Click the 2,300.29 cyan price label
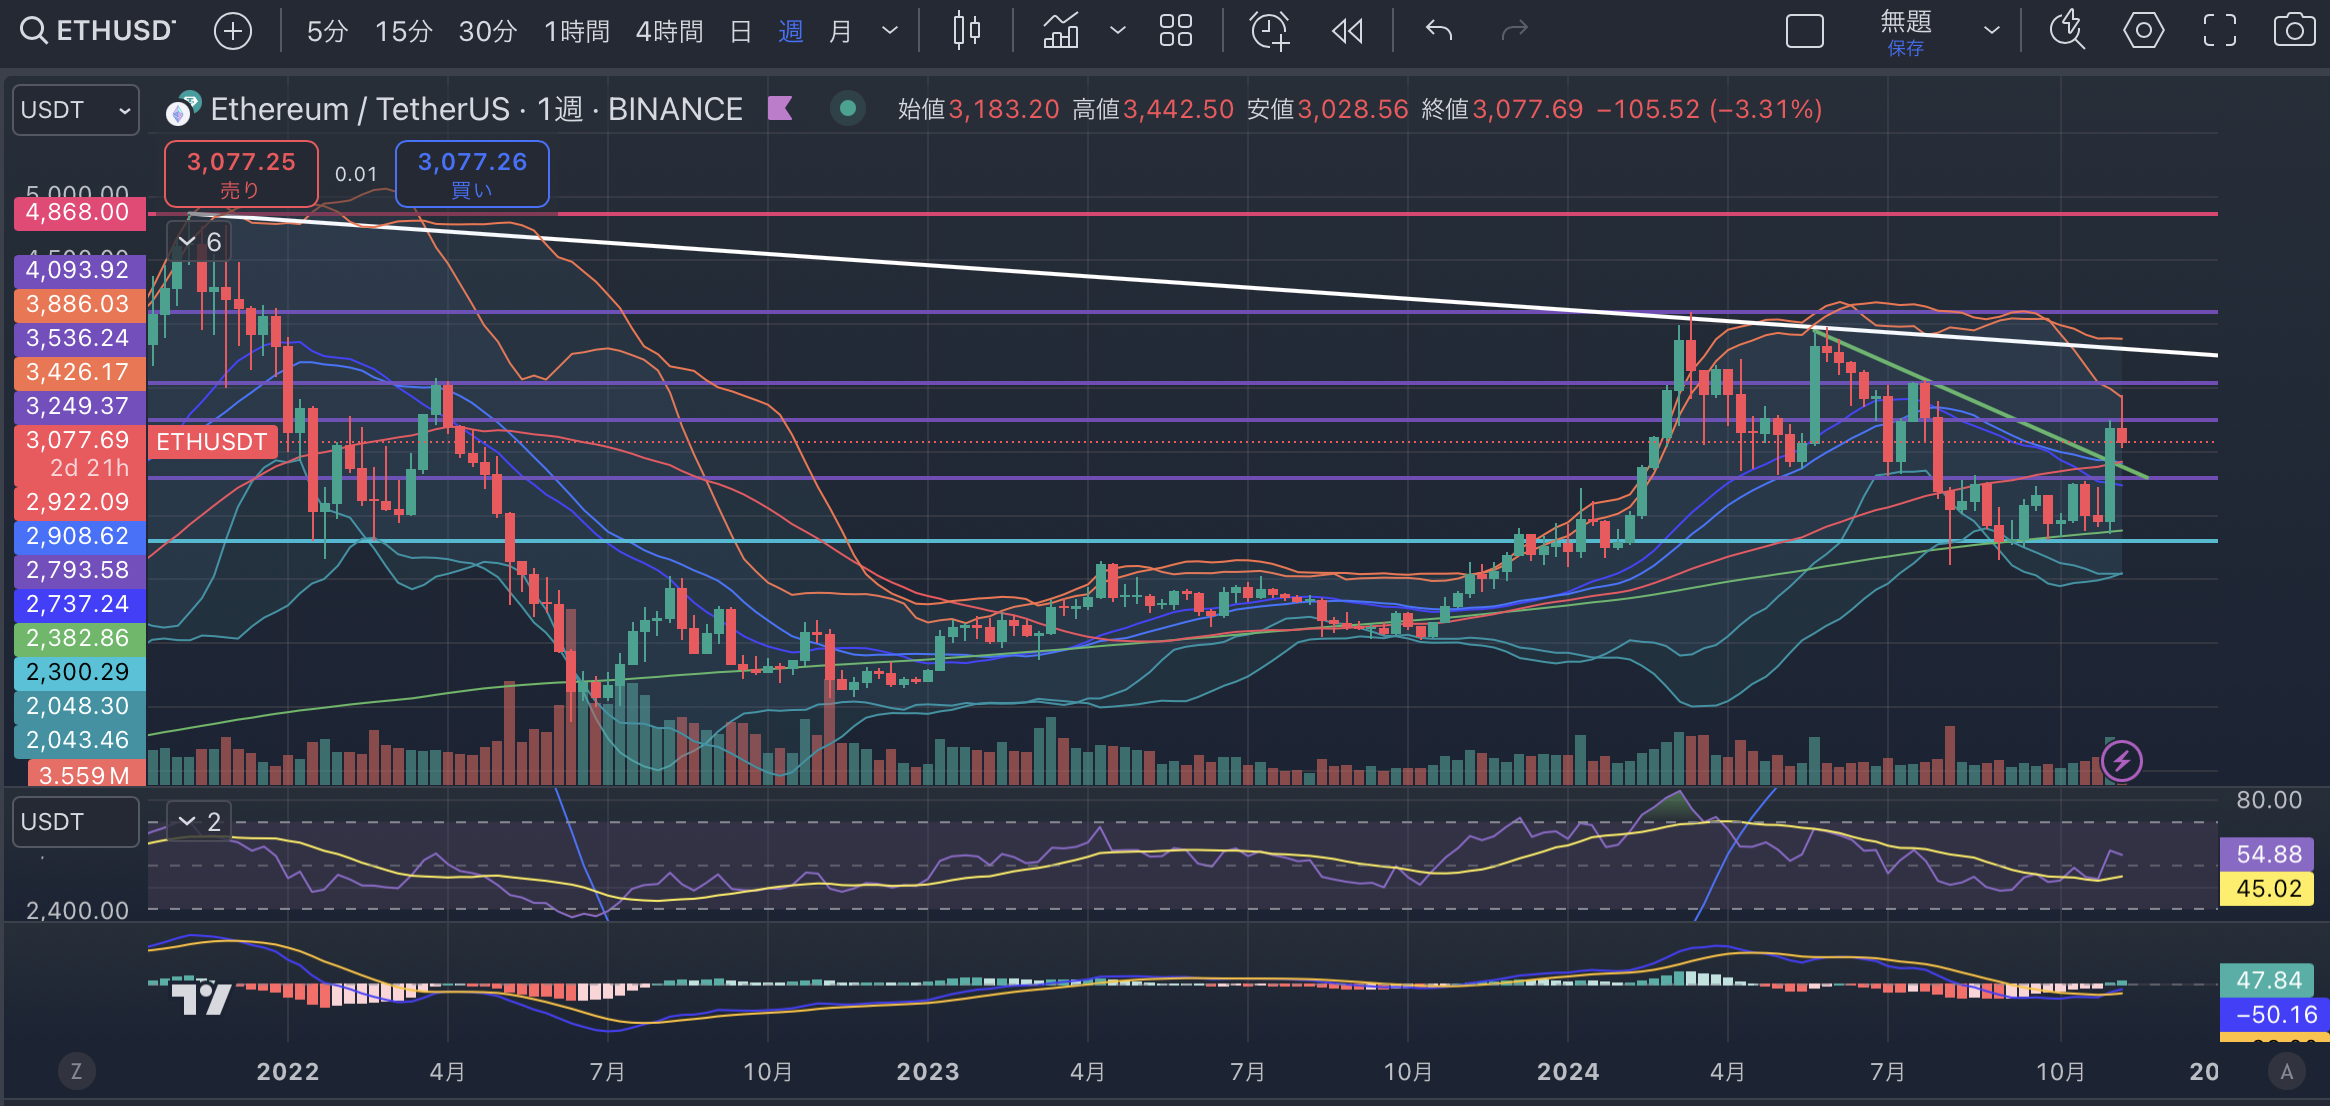This screenshot has width=2330, height=1106. click(79, 672)
